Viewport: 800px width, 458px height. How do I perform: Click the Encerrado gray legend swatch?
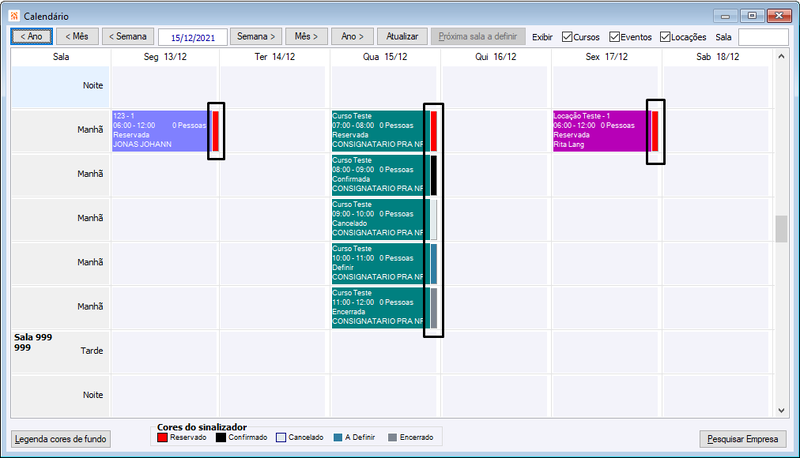tap(392, 438)
